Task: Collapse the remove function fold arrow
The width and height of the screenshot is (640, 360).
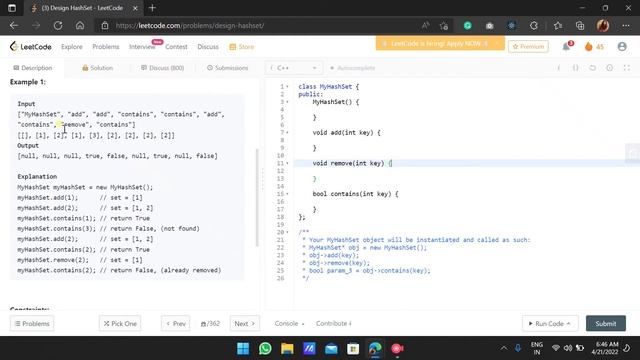Action: click(x=287, y=163)
